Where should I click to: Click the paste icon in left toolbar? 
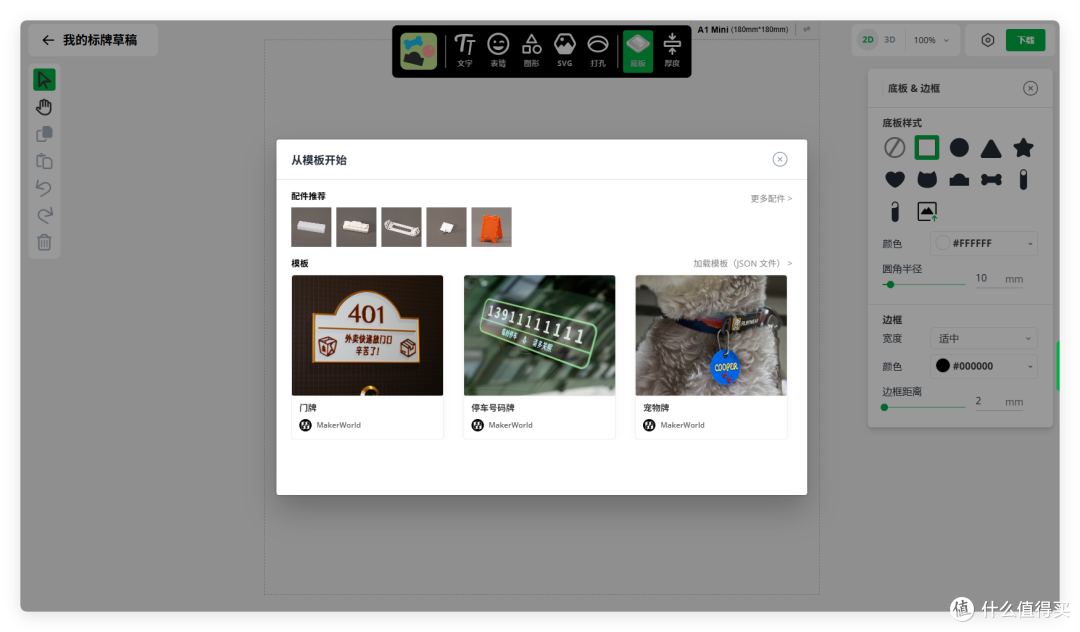44,161
